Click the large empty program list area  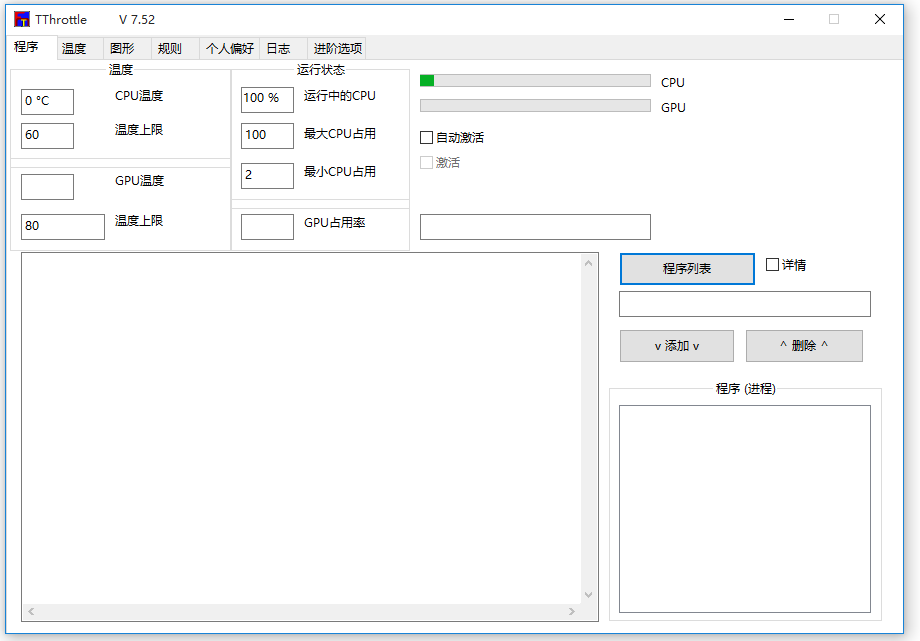point(302,429)
